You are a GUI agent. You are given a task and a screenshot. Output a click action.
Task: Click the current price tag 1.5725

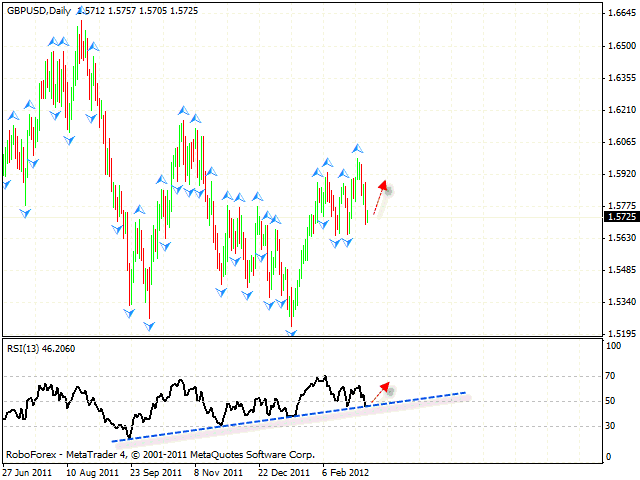pos(621,216)
